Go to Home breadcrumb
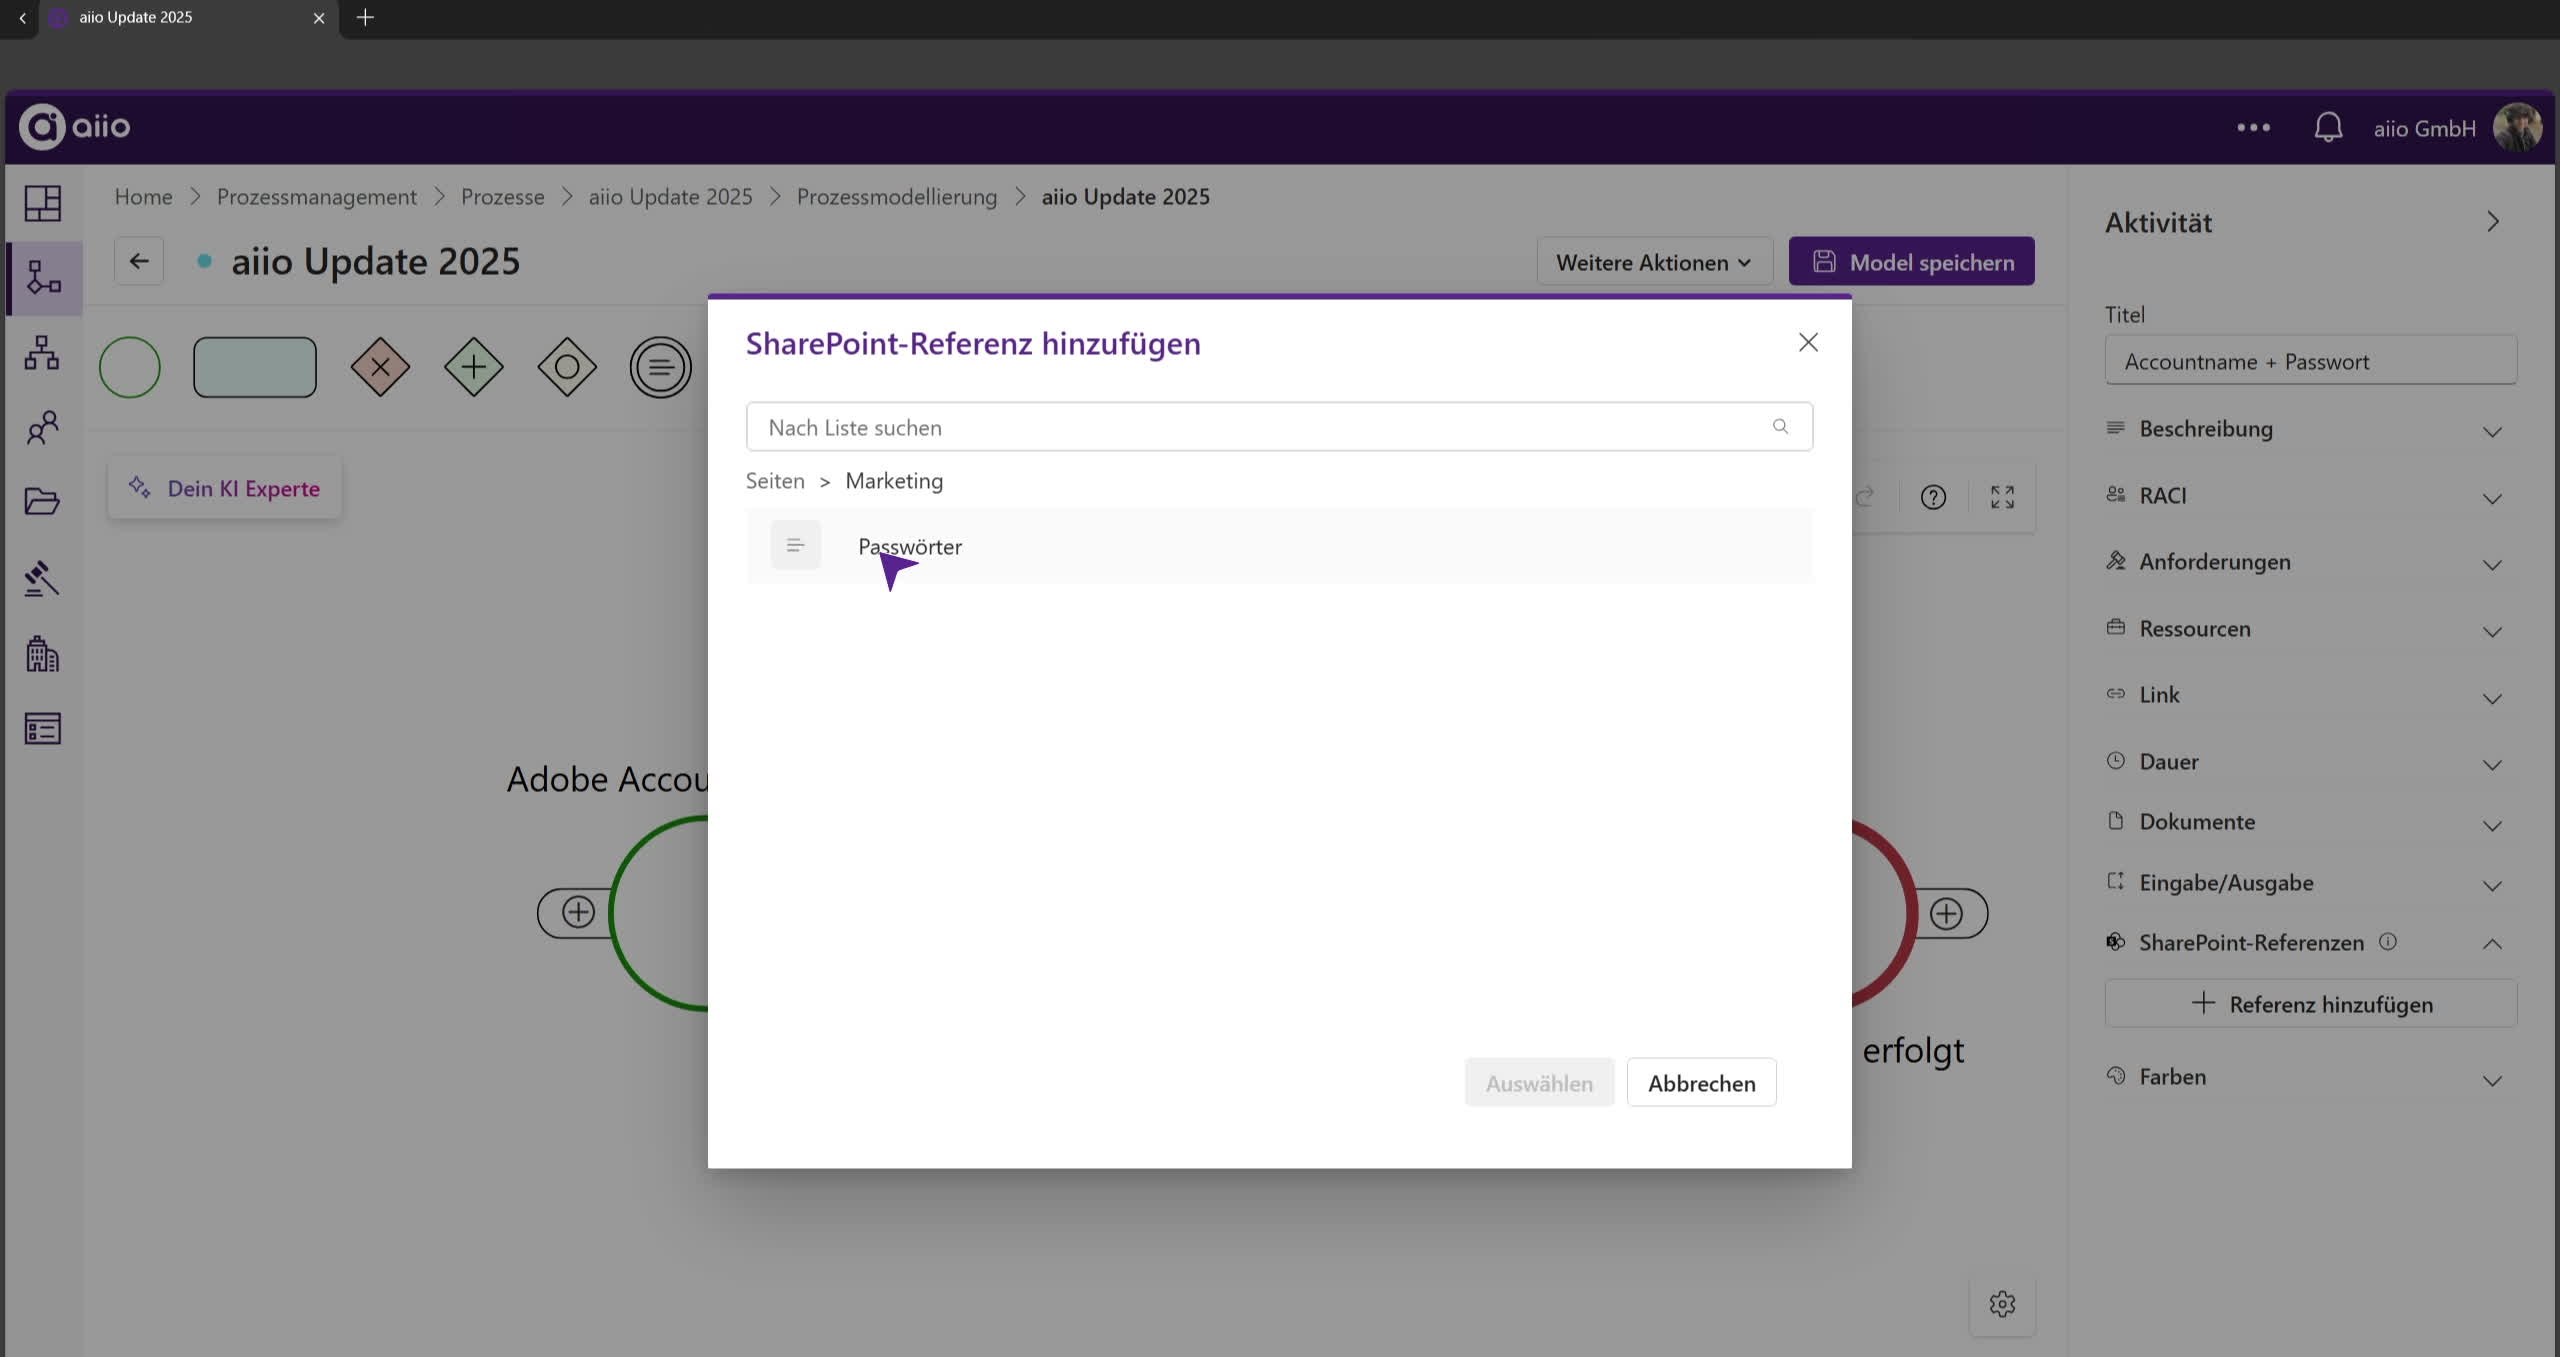 pyautogui.click(x=143, y=197)
